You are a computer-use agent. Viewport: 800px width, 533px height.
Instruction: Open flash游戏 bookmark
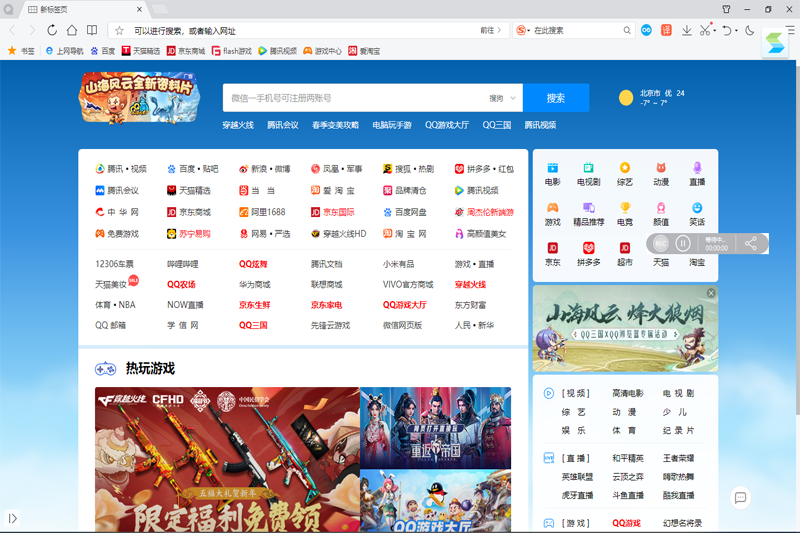[x=232, y=51]
